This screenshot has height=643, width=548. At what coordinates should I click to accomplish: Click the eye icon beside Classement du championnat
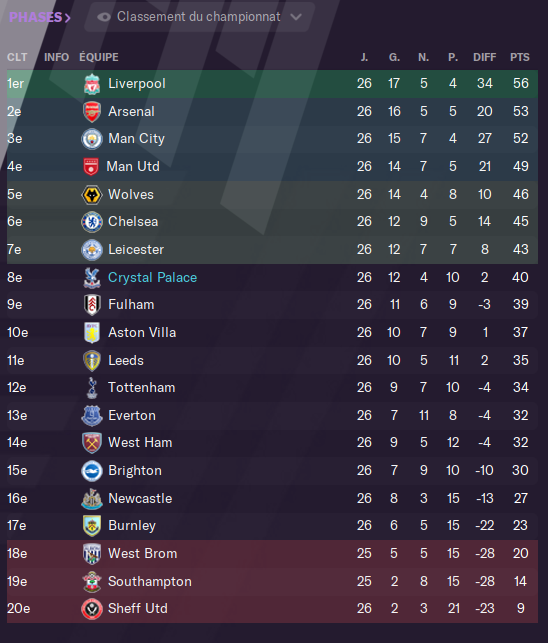[x=104, y=17]
